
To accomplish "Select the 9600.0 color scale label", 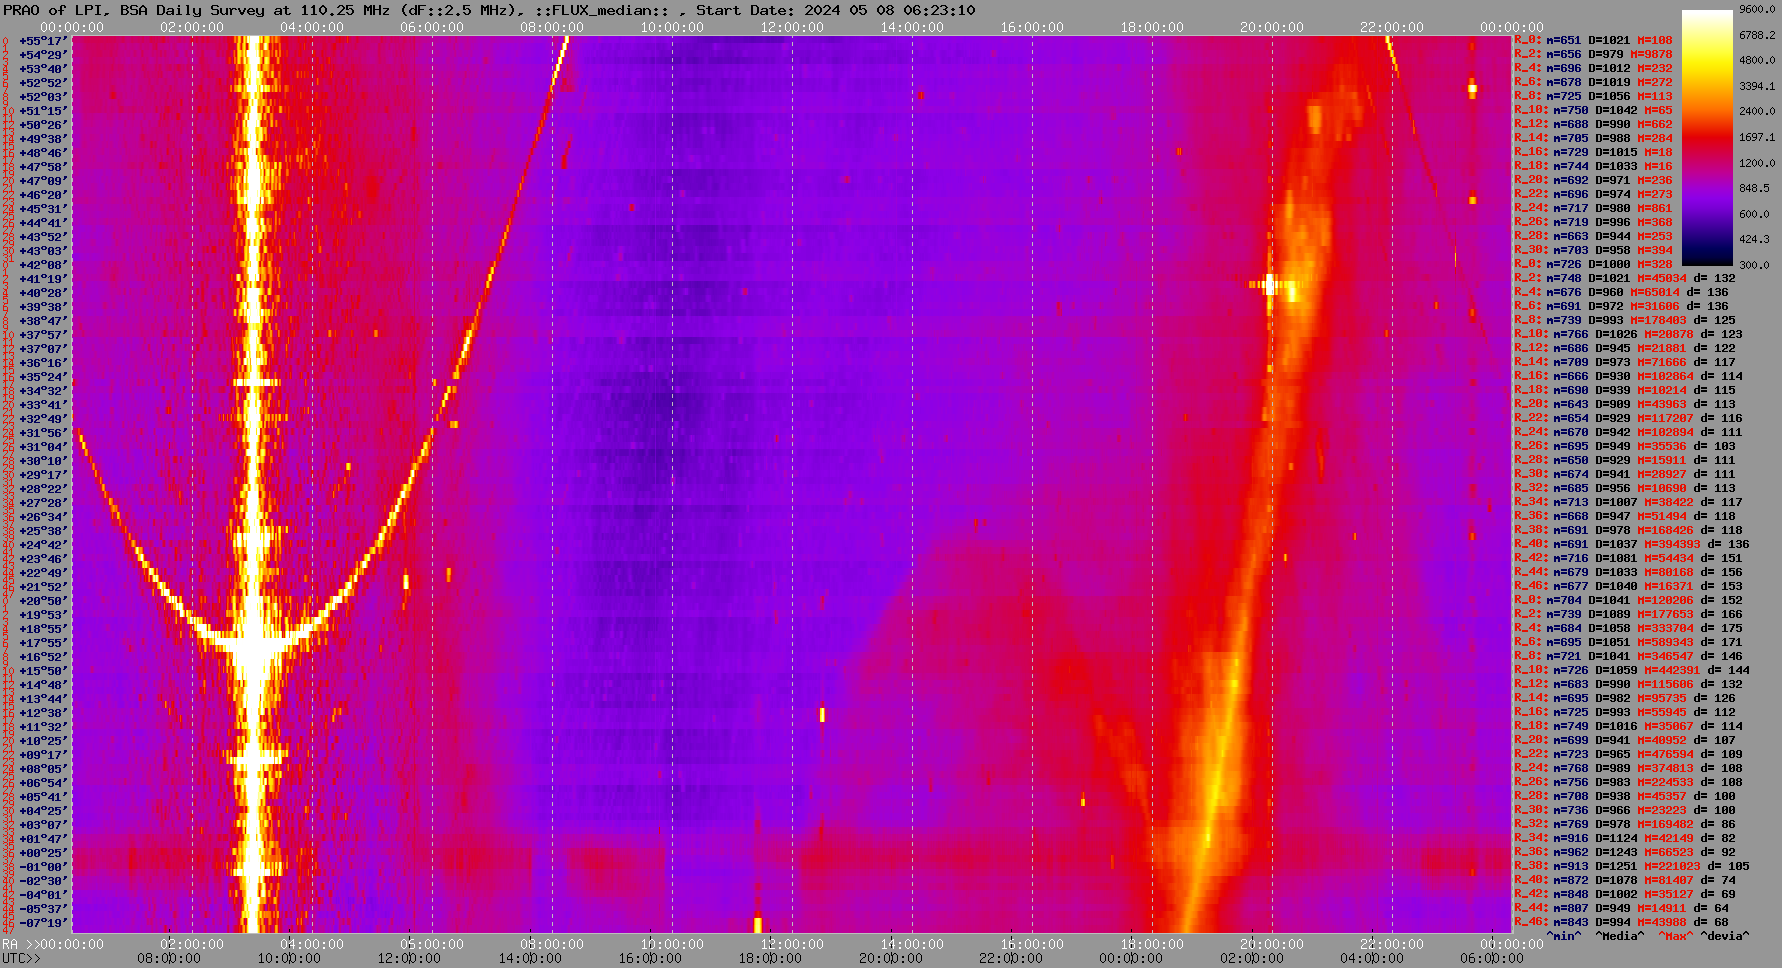I will pyautogui.click(x=1757, y=9).
